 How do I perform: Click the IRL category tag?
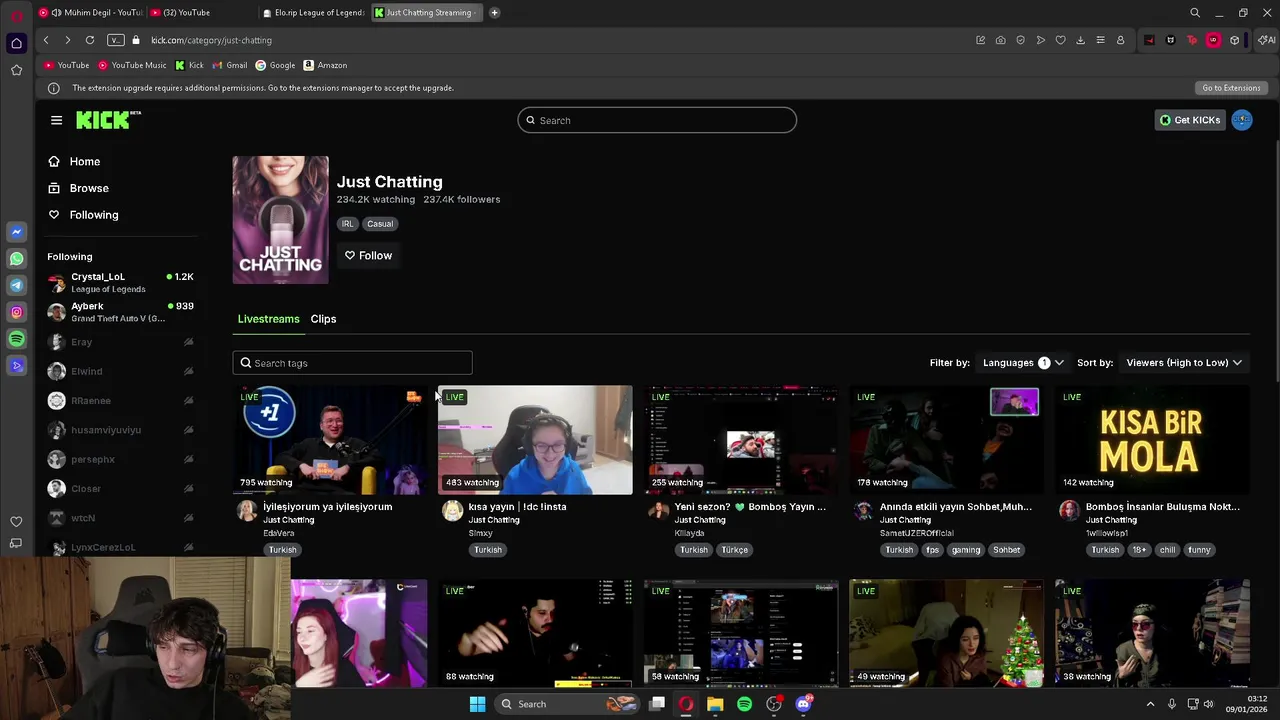coord(347,224)
